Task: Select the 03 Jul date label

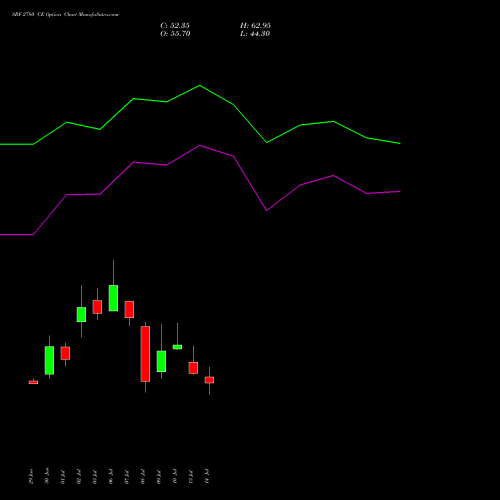Action: coord(95,477)
